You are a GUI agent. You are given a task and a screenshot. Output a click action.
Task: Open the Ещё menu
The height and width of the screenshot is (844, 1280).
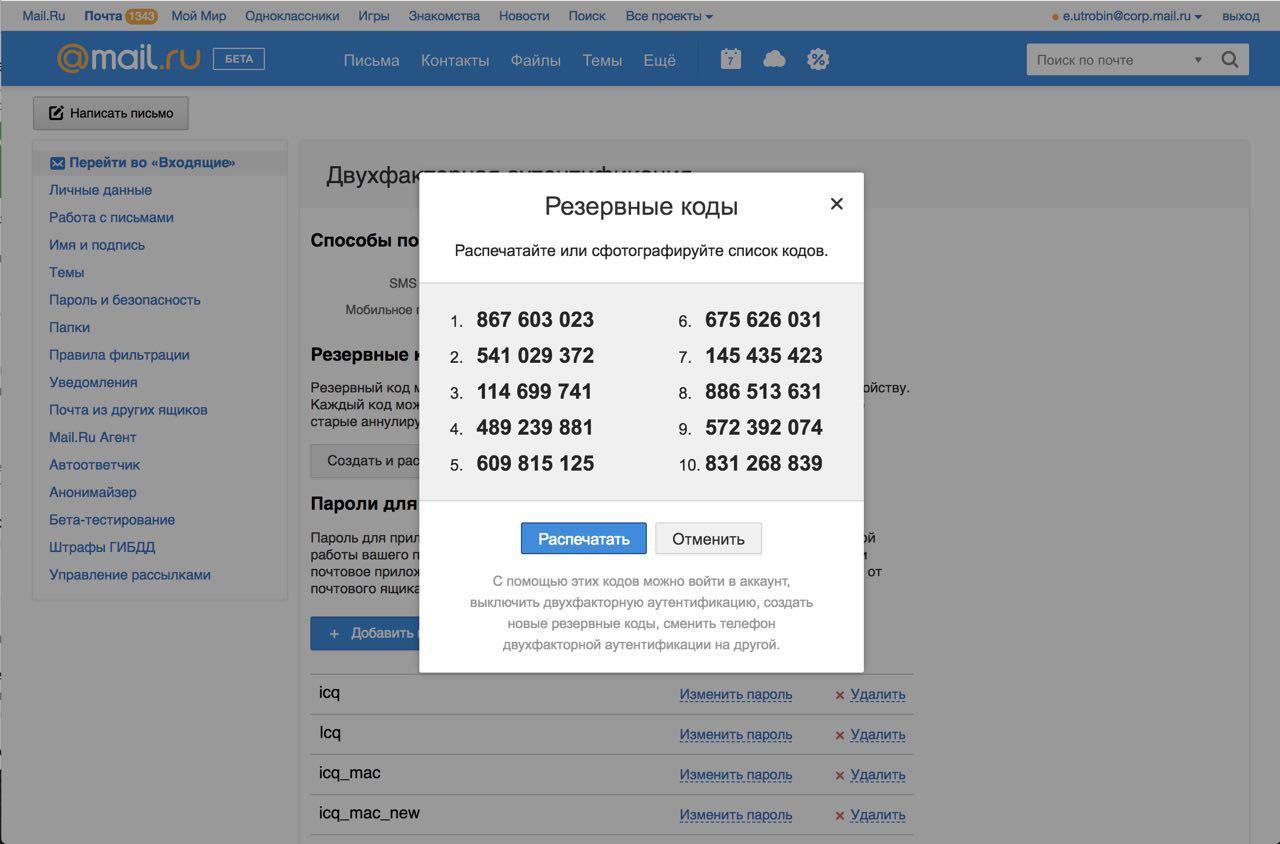tap(658, 60)
